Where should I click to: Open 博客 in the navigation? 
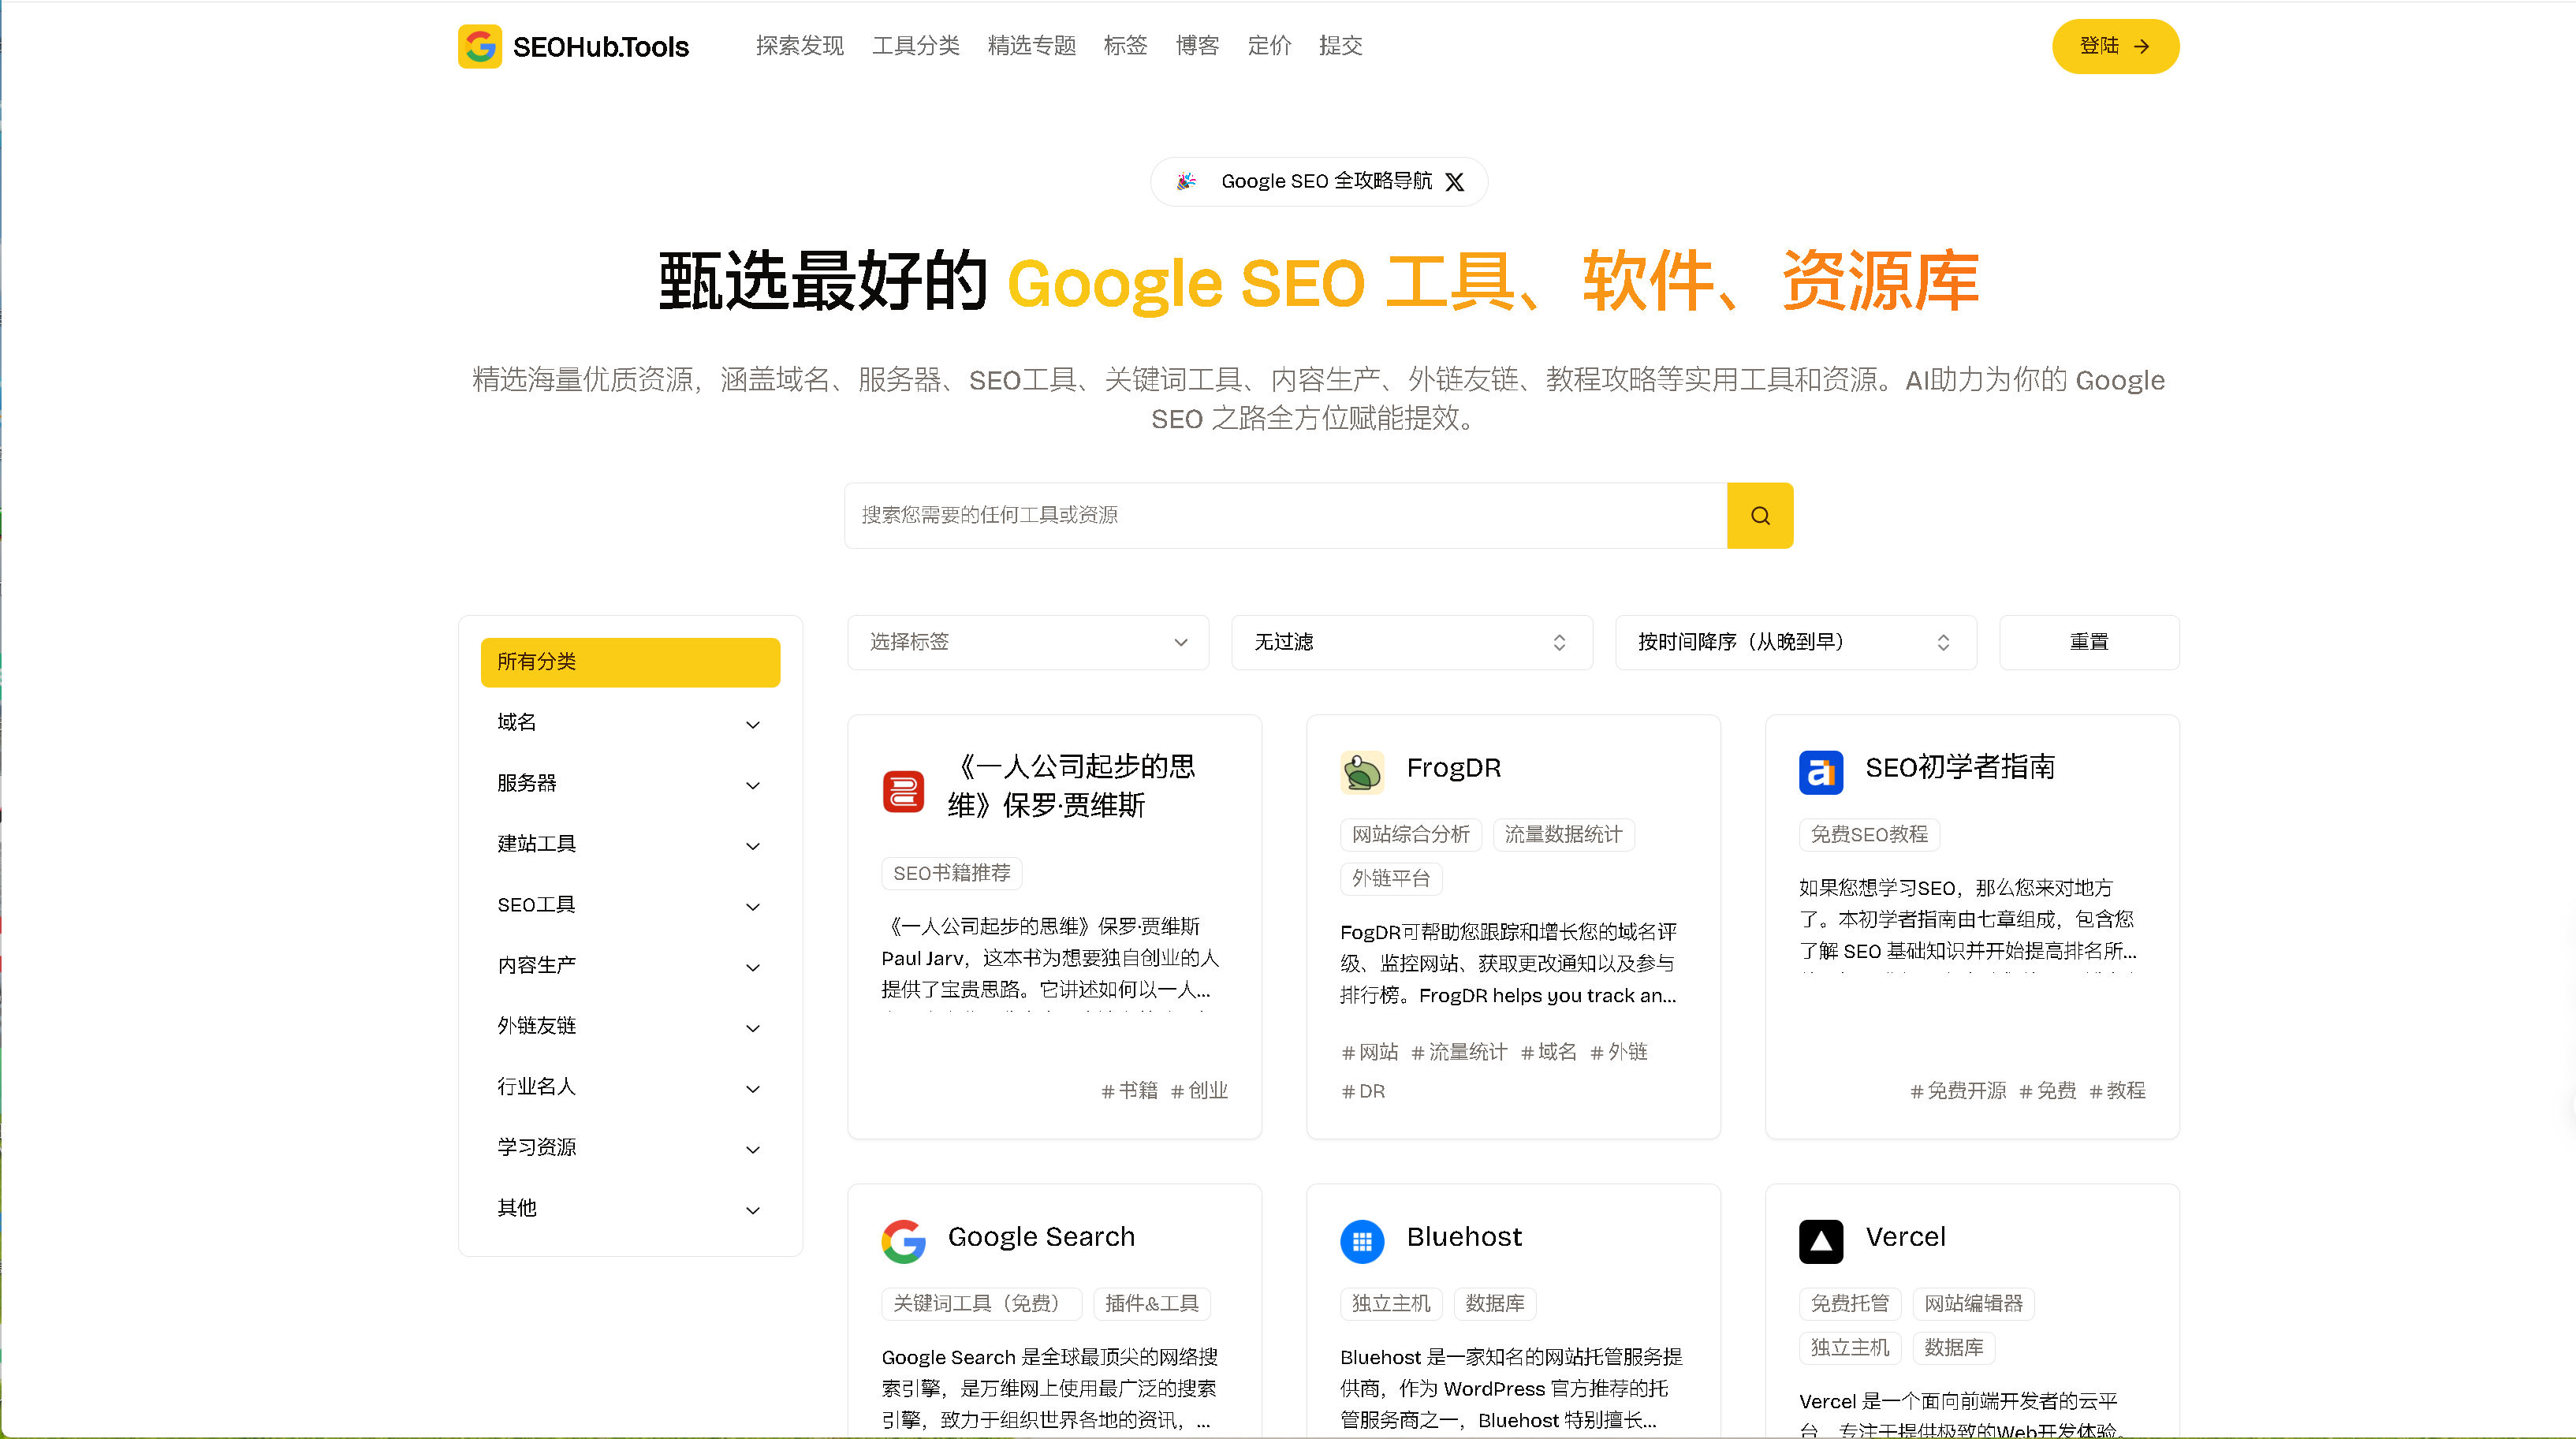point(1197,46)
